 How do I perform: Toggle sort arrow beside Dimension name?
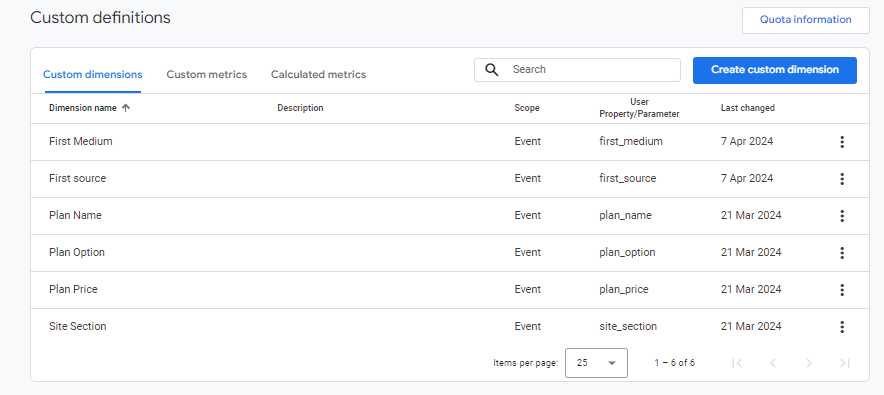pos(126,108)
